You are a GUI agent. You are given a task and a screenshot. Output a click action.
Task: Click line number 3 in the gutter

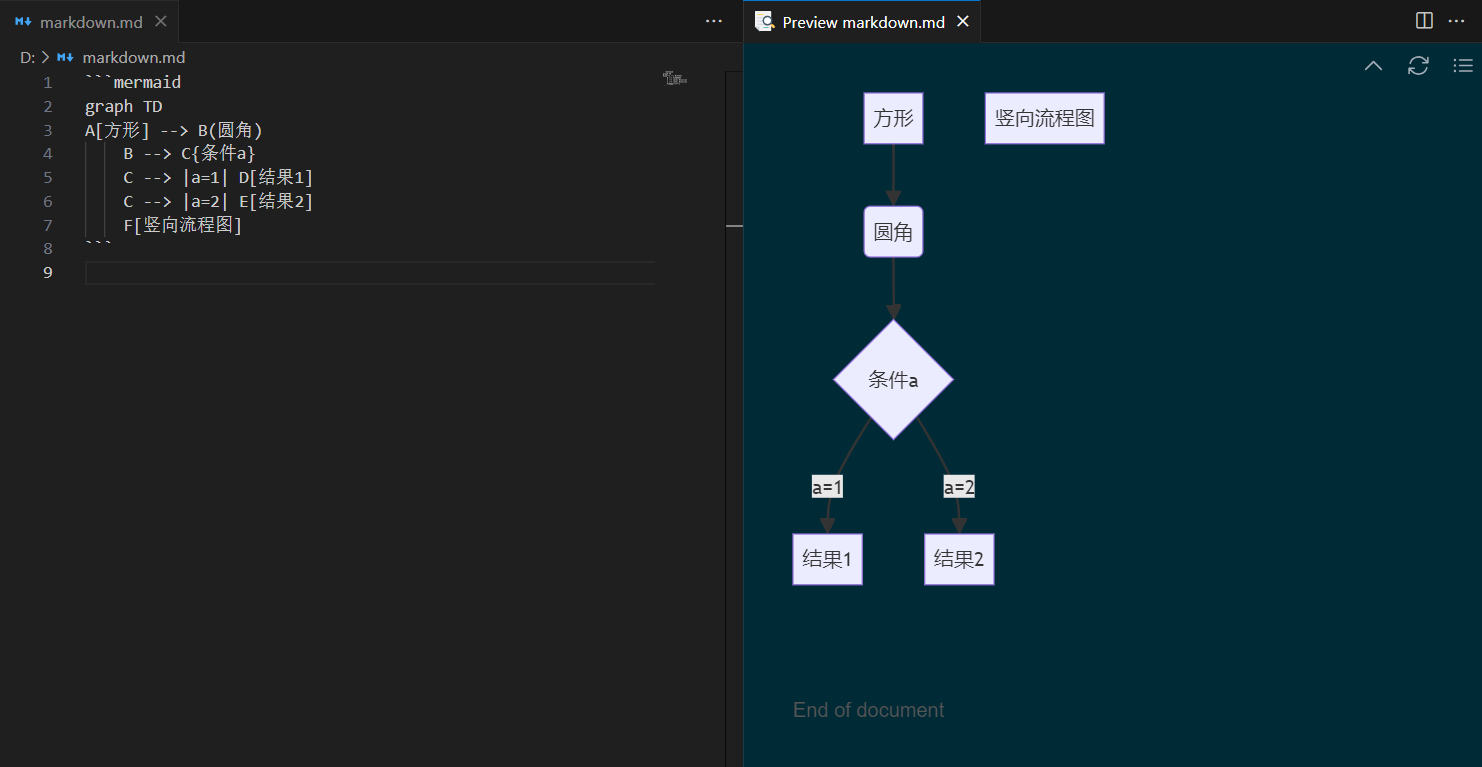pyautogui.click(x=48, y=130)
